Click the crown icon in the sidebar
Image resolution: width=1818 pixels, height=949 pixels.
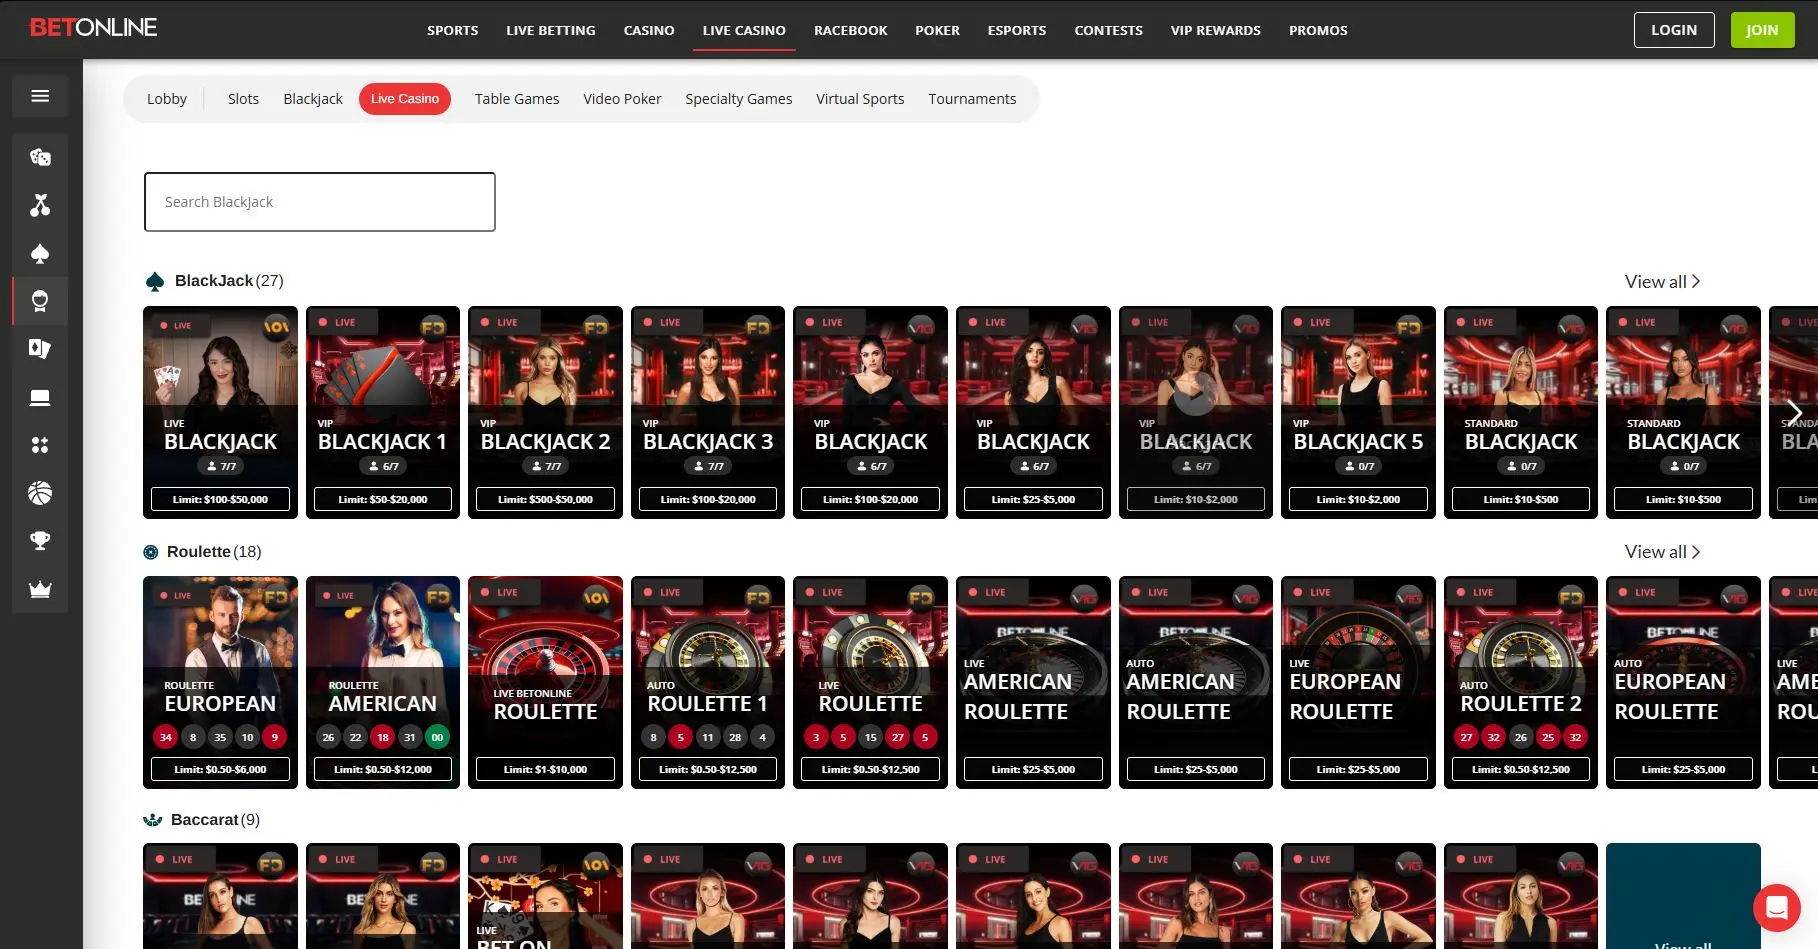click(x=40, y=589)
